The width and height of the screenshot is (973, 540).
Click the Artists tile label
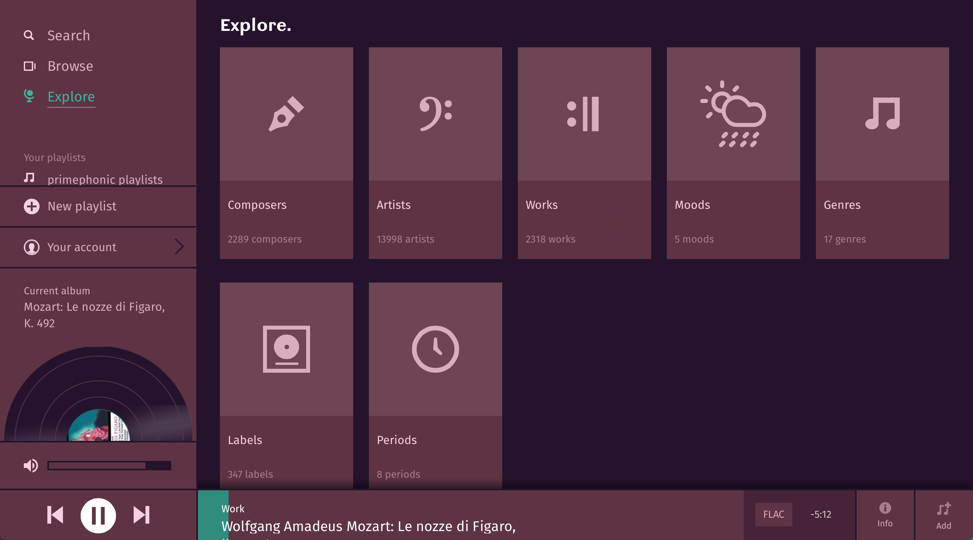[x=393, y=205]
